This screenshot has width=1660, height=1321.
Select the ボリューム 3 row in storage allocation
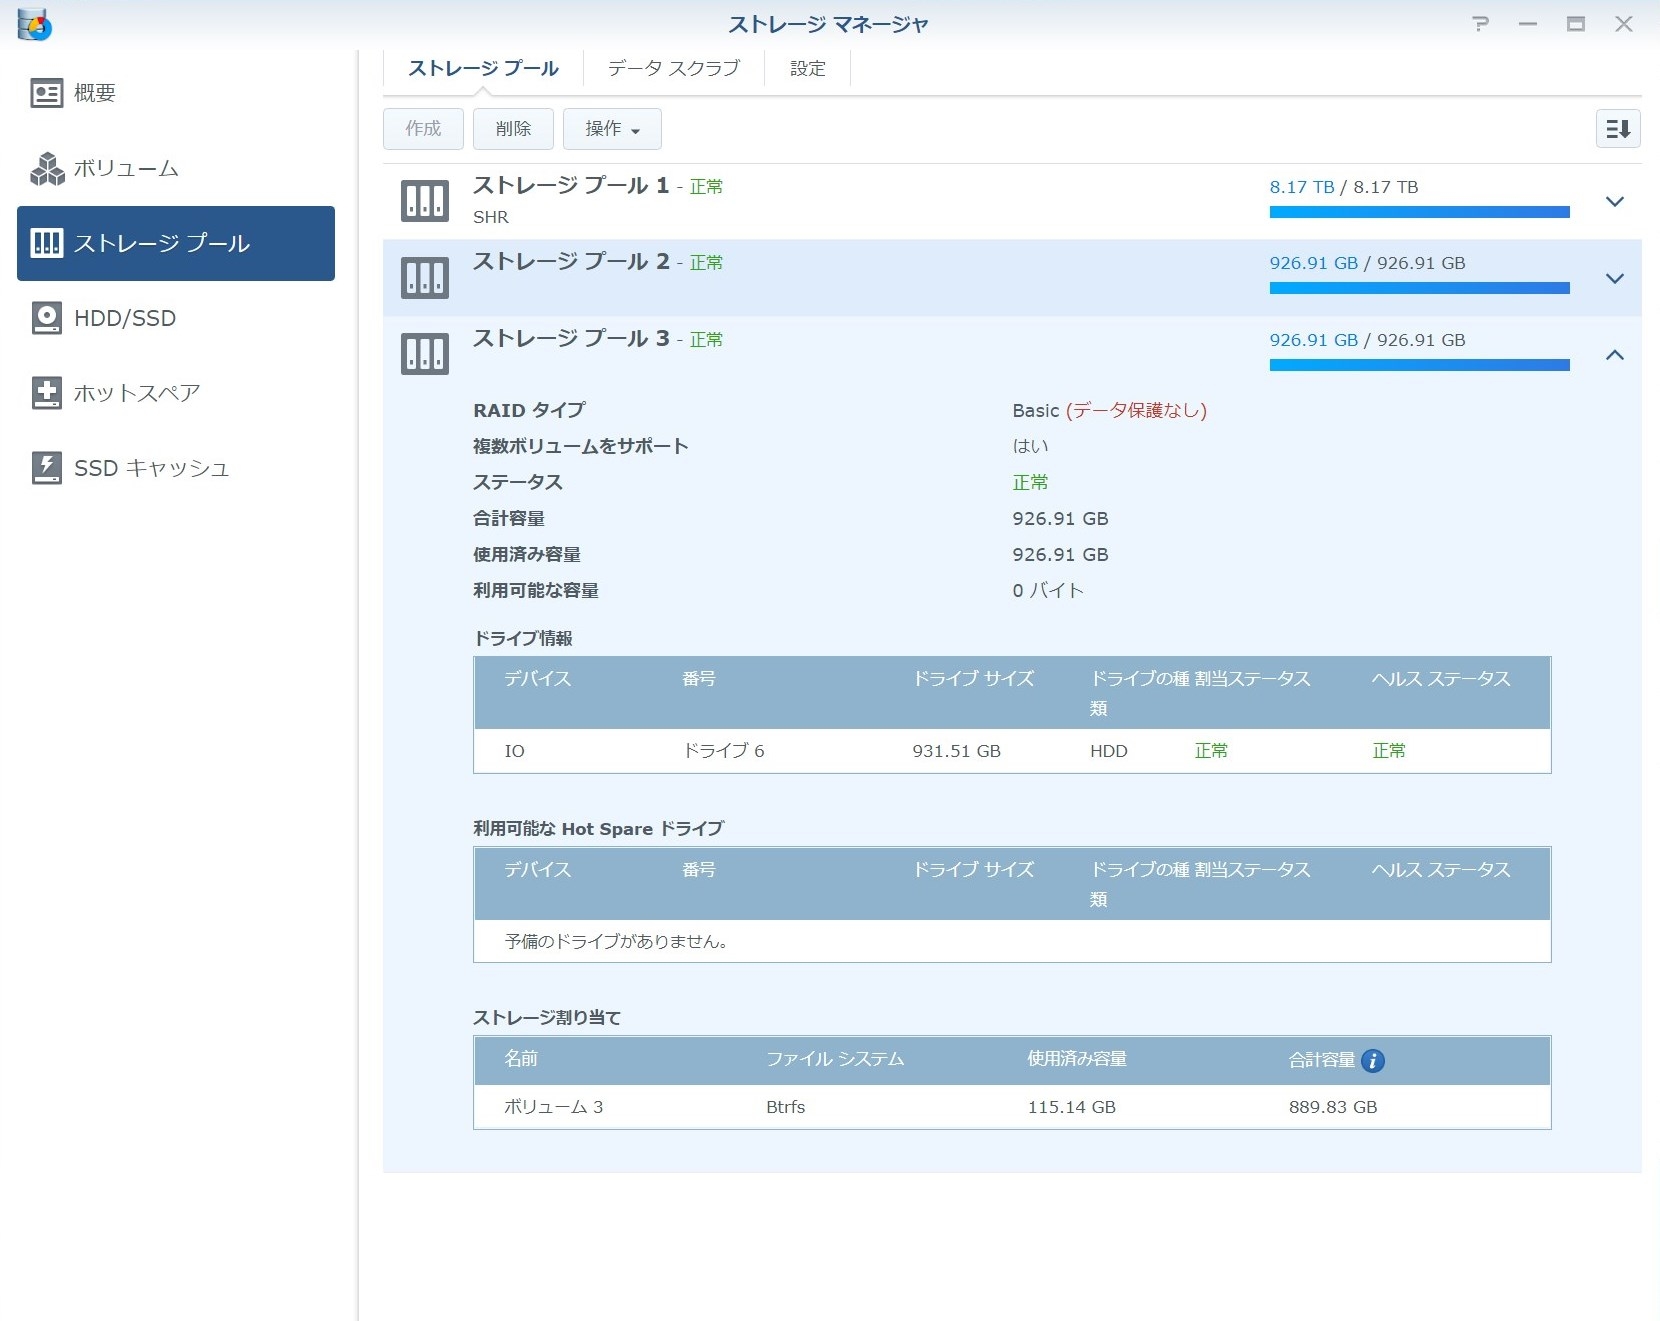click(1011, 1107)
